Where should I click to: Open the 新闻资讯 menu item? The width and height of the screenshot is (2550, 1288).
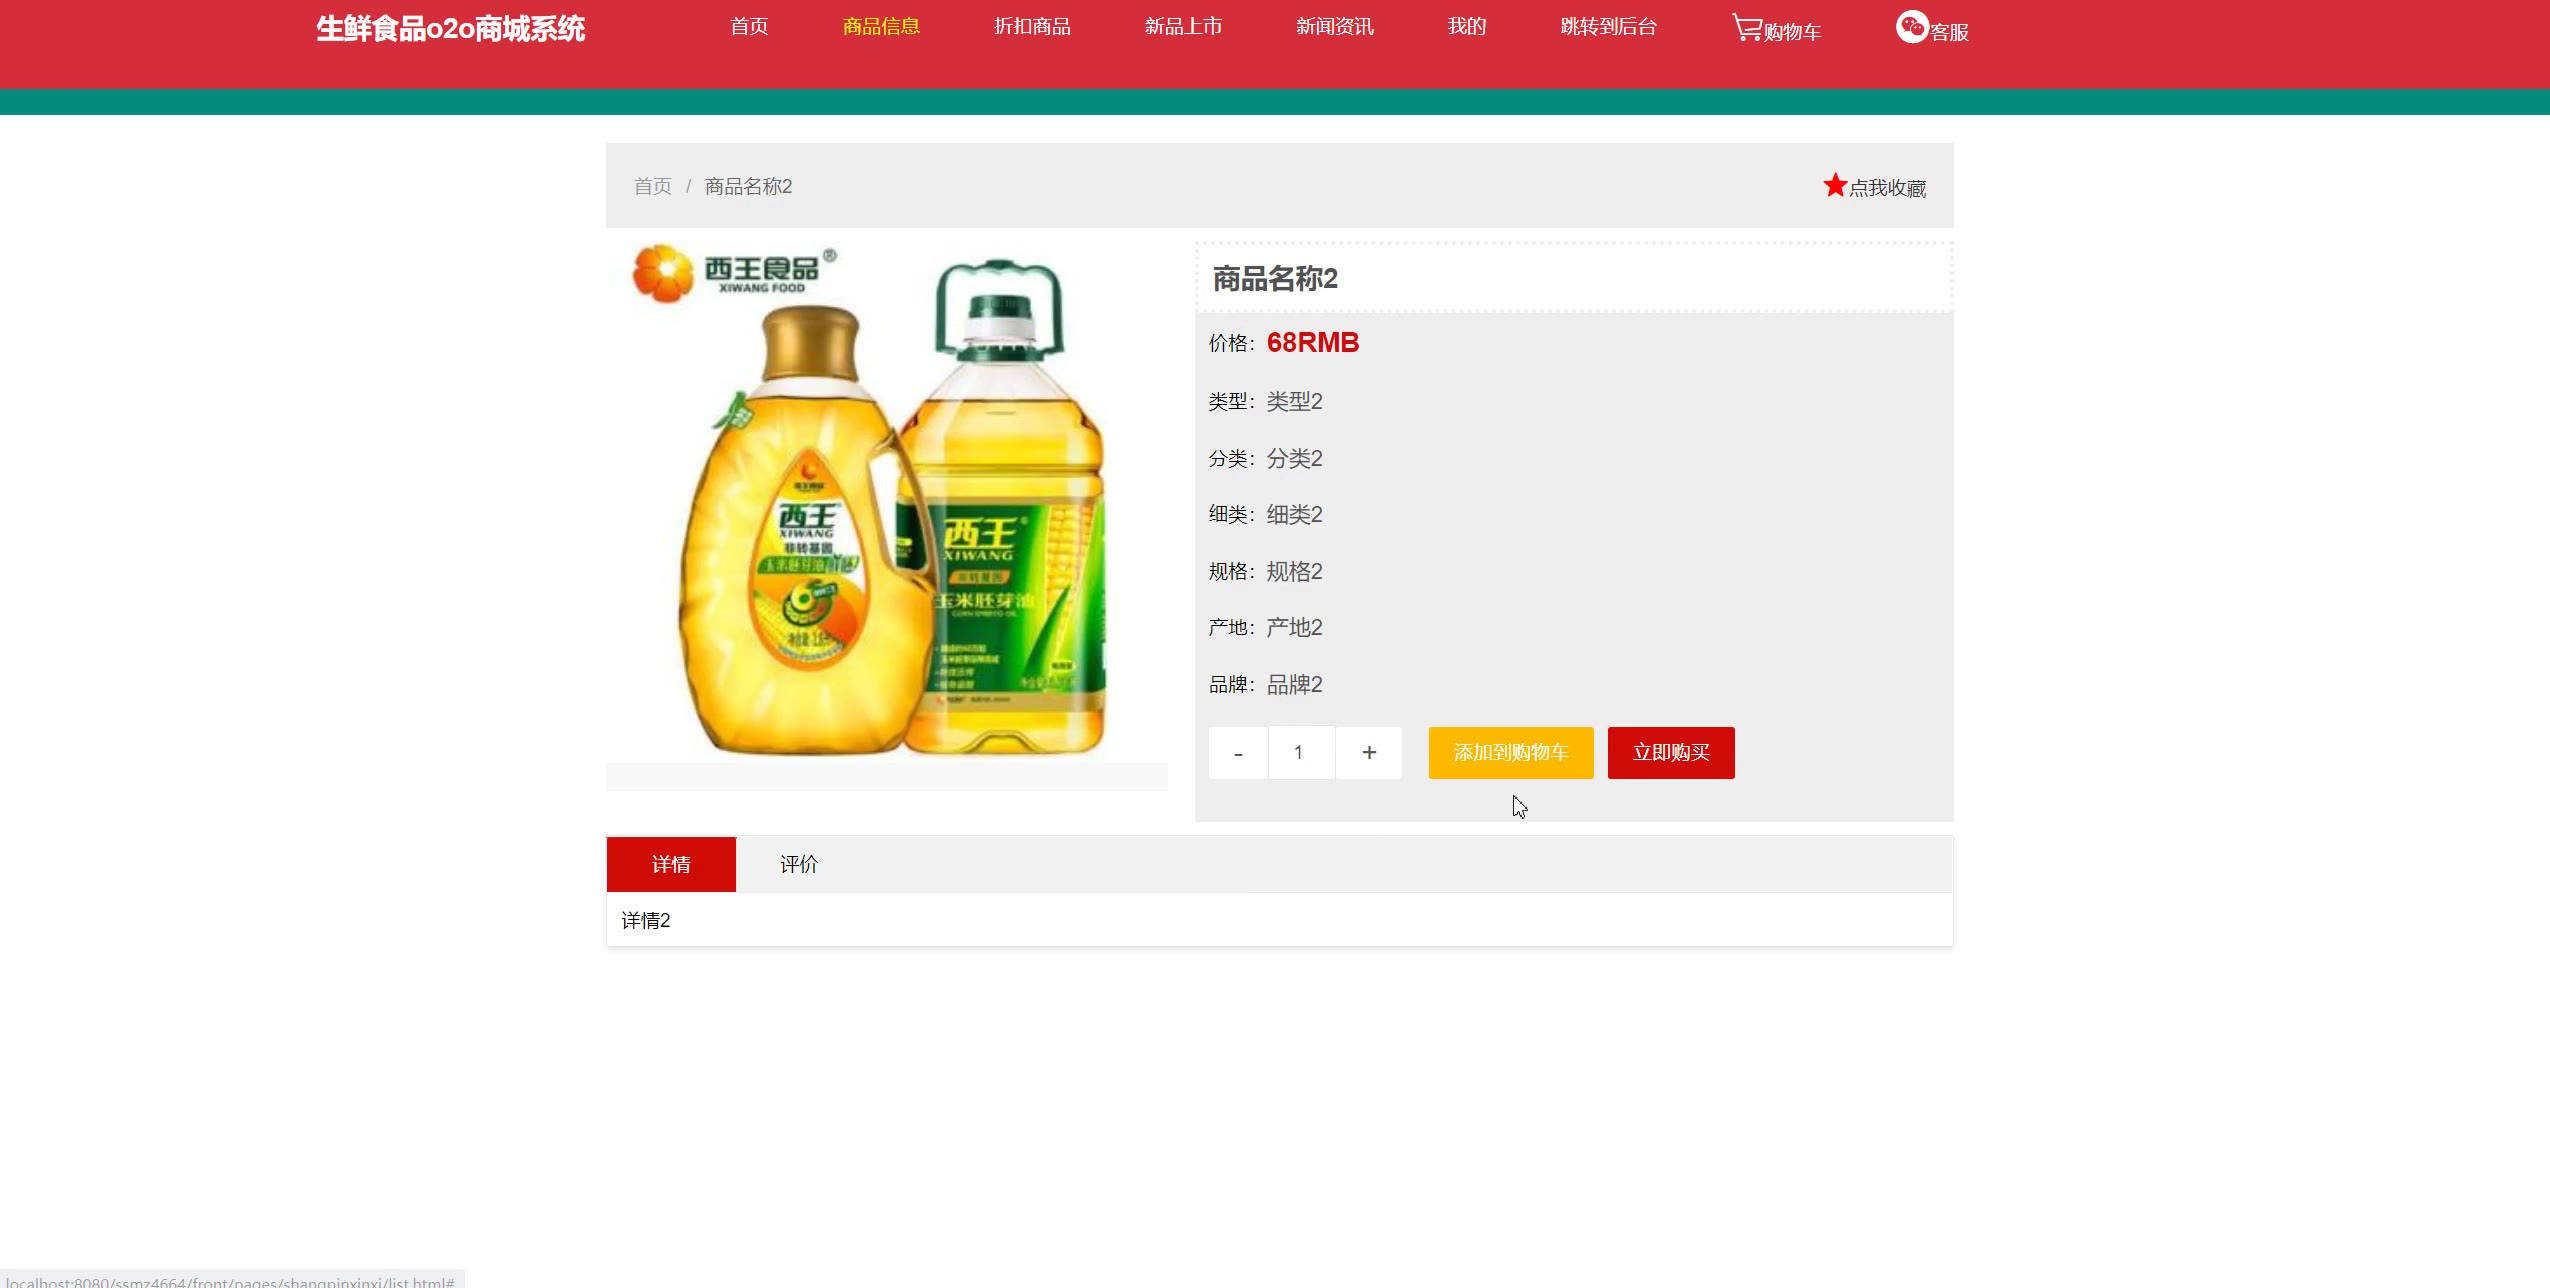click(1334, 26)
